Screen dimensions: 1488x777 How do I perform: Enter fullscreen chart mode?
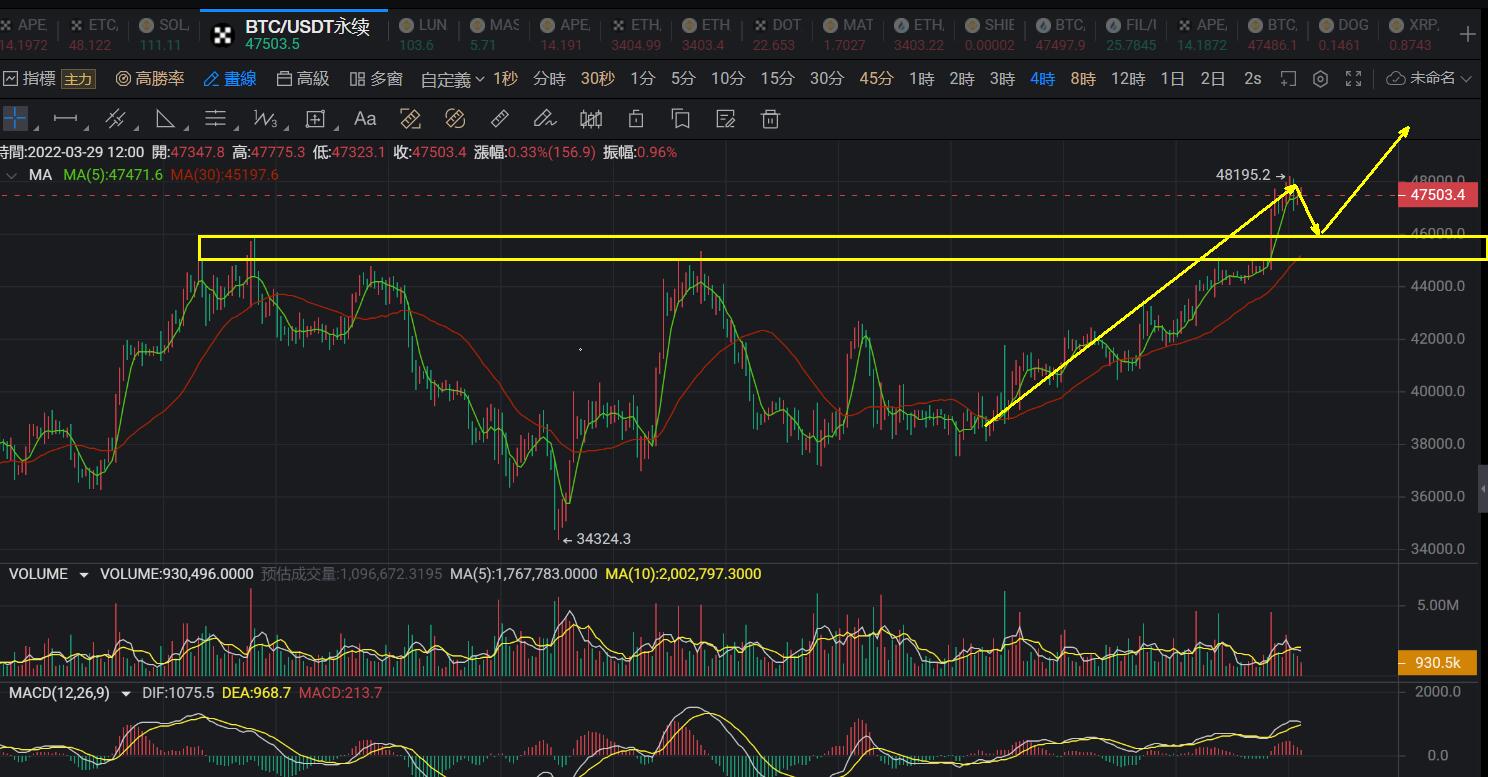point(1354,79)
